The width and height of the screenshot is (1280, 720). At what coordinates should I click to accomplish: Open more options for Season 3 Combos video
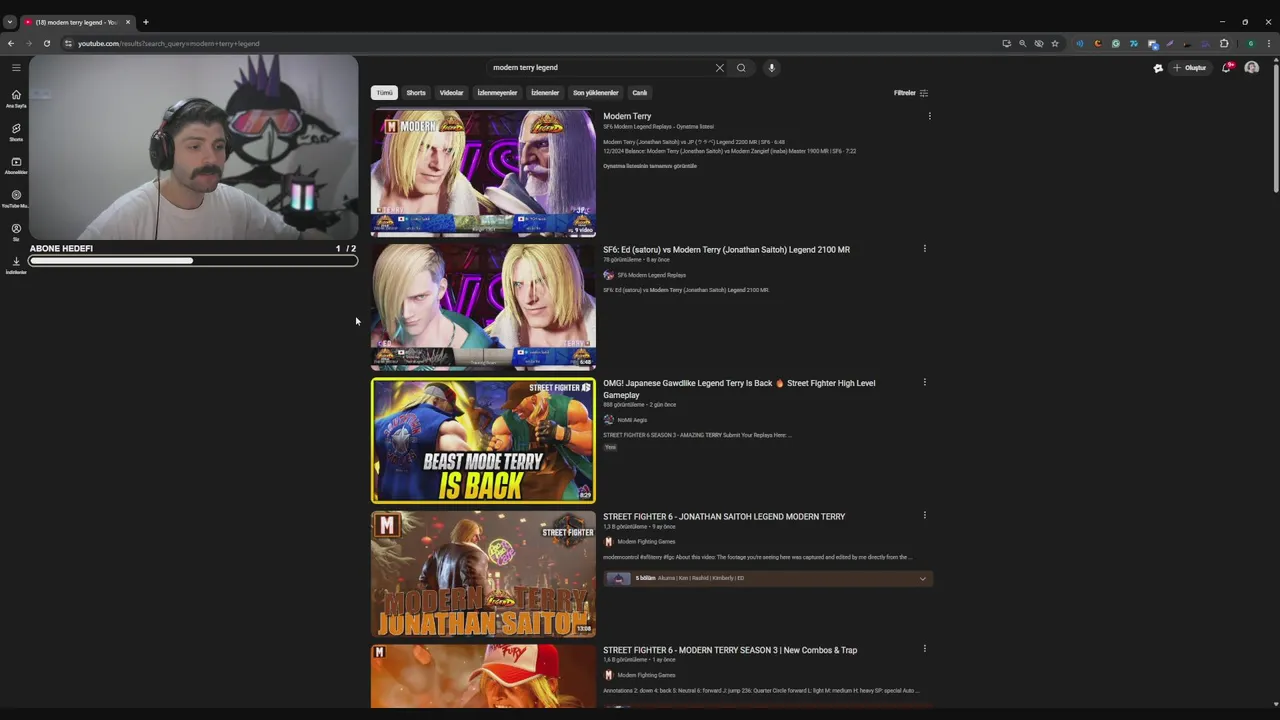point(924,649)
